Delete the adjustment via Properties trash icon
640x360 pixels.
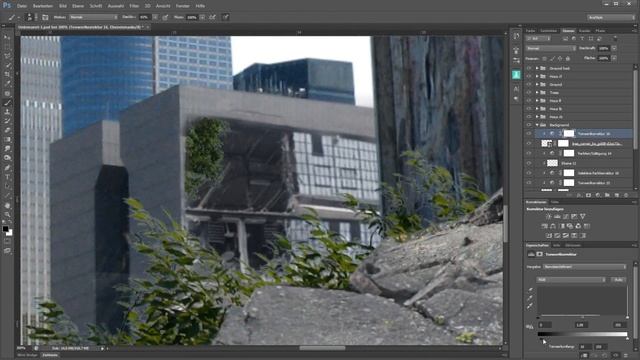coord(626,356)
